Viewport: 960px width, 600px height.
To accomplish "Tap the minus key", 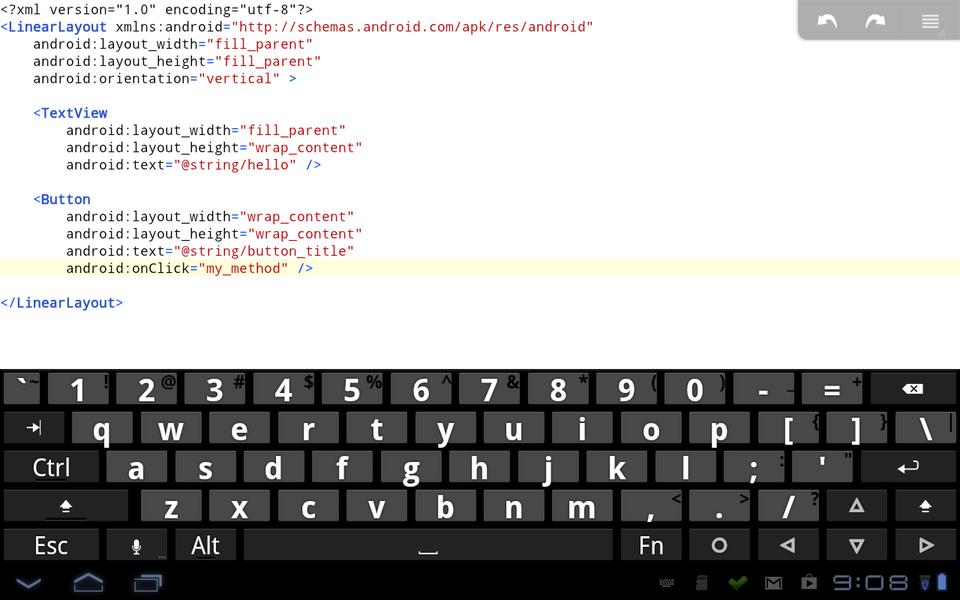I will click(x=763, y=389).
